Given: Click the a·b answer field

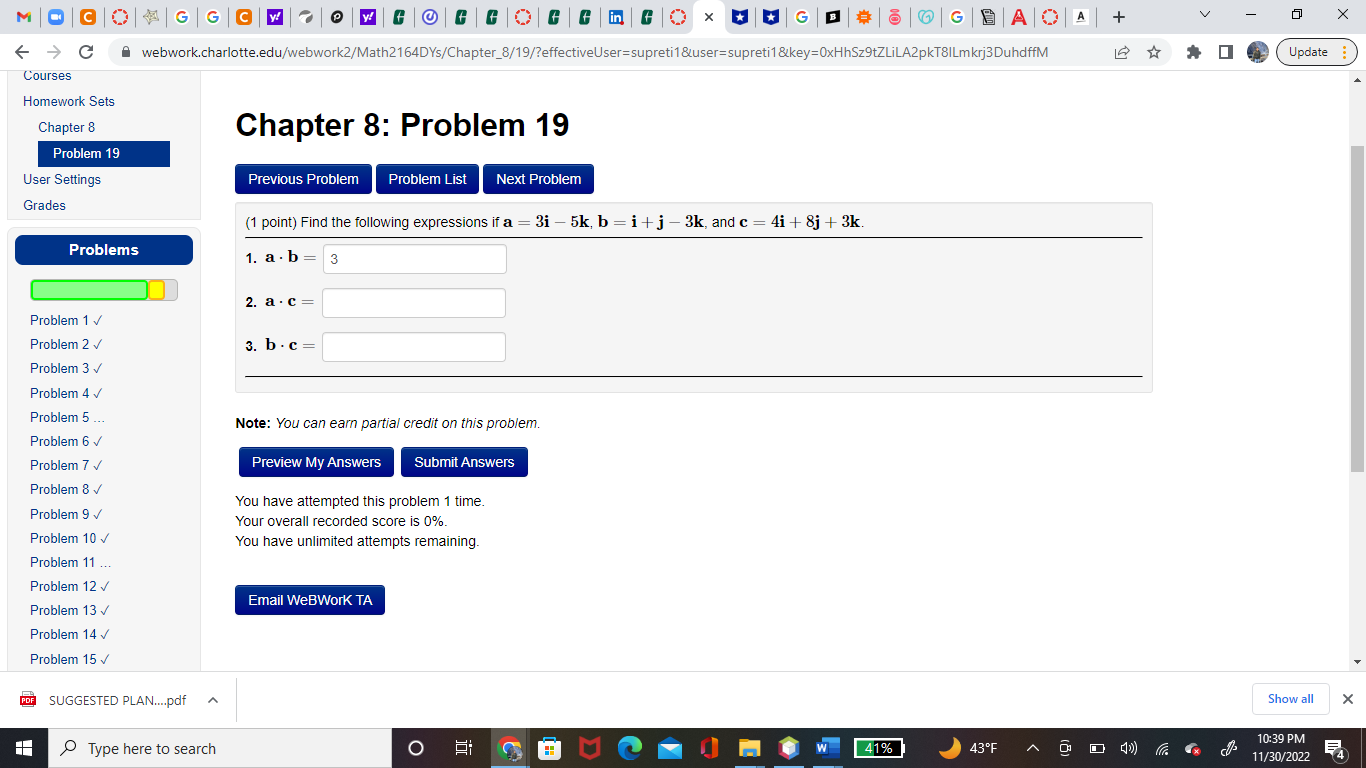Looking at the screenshot, I should (414, 259).
